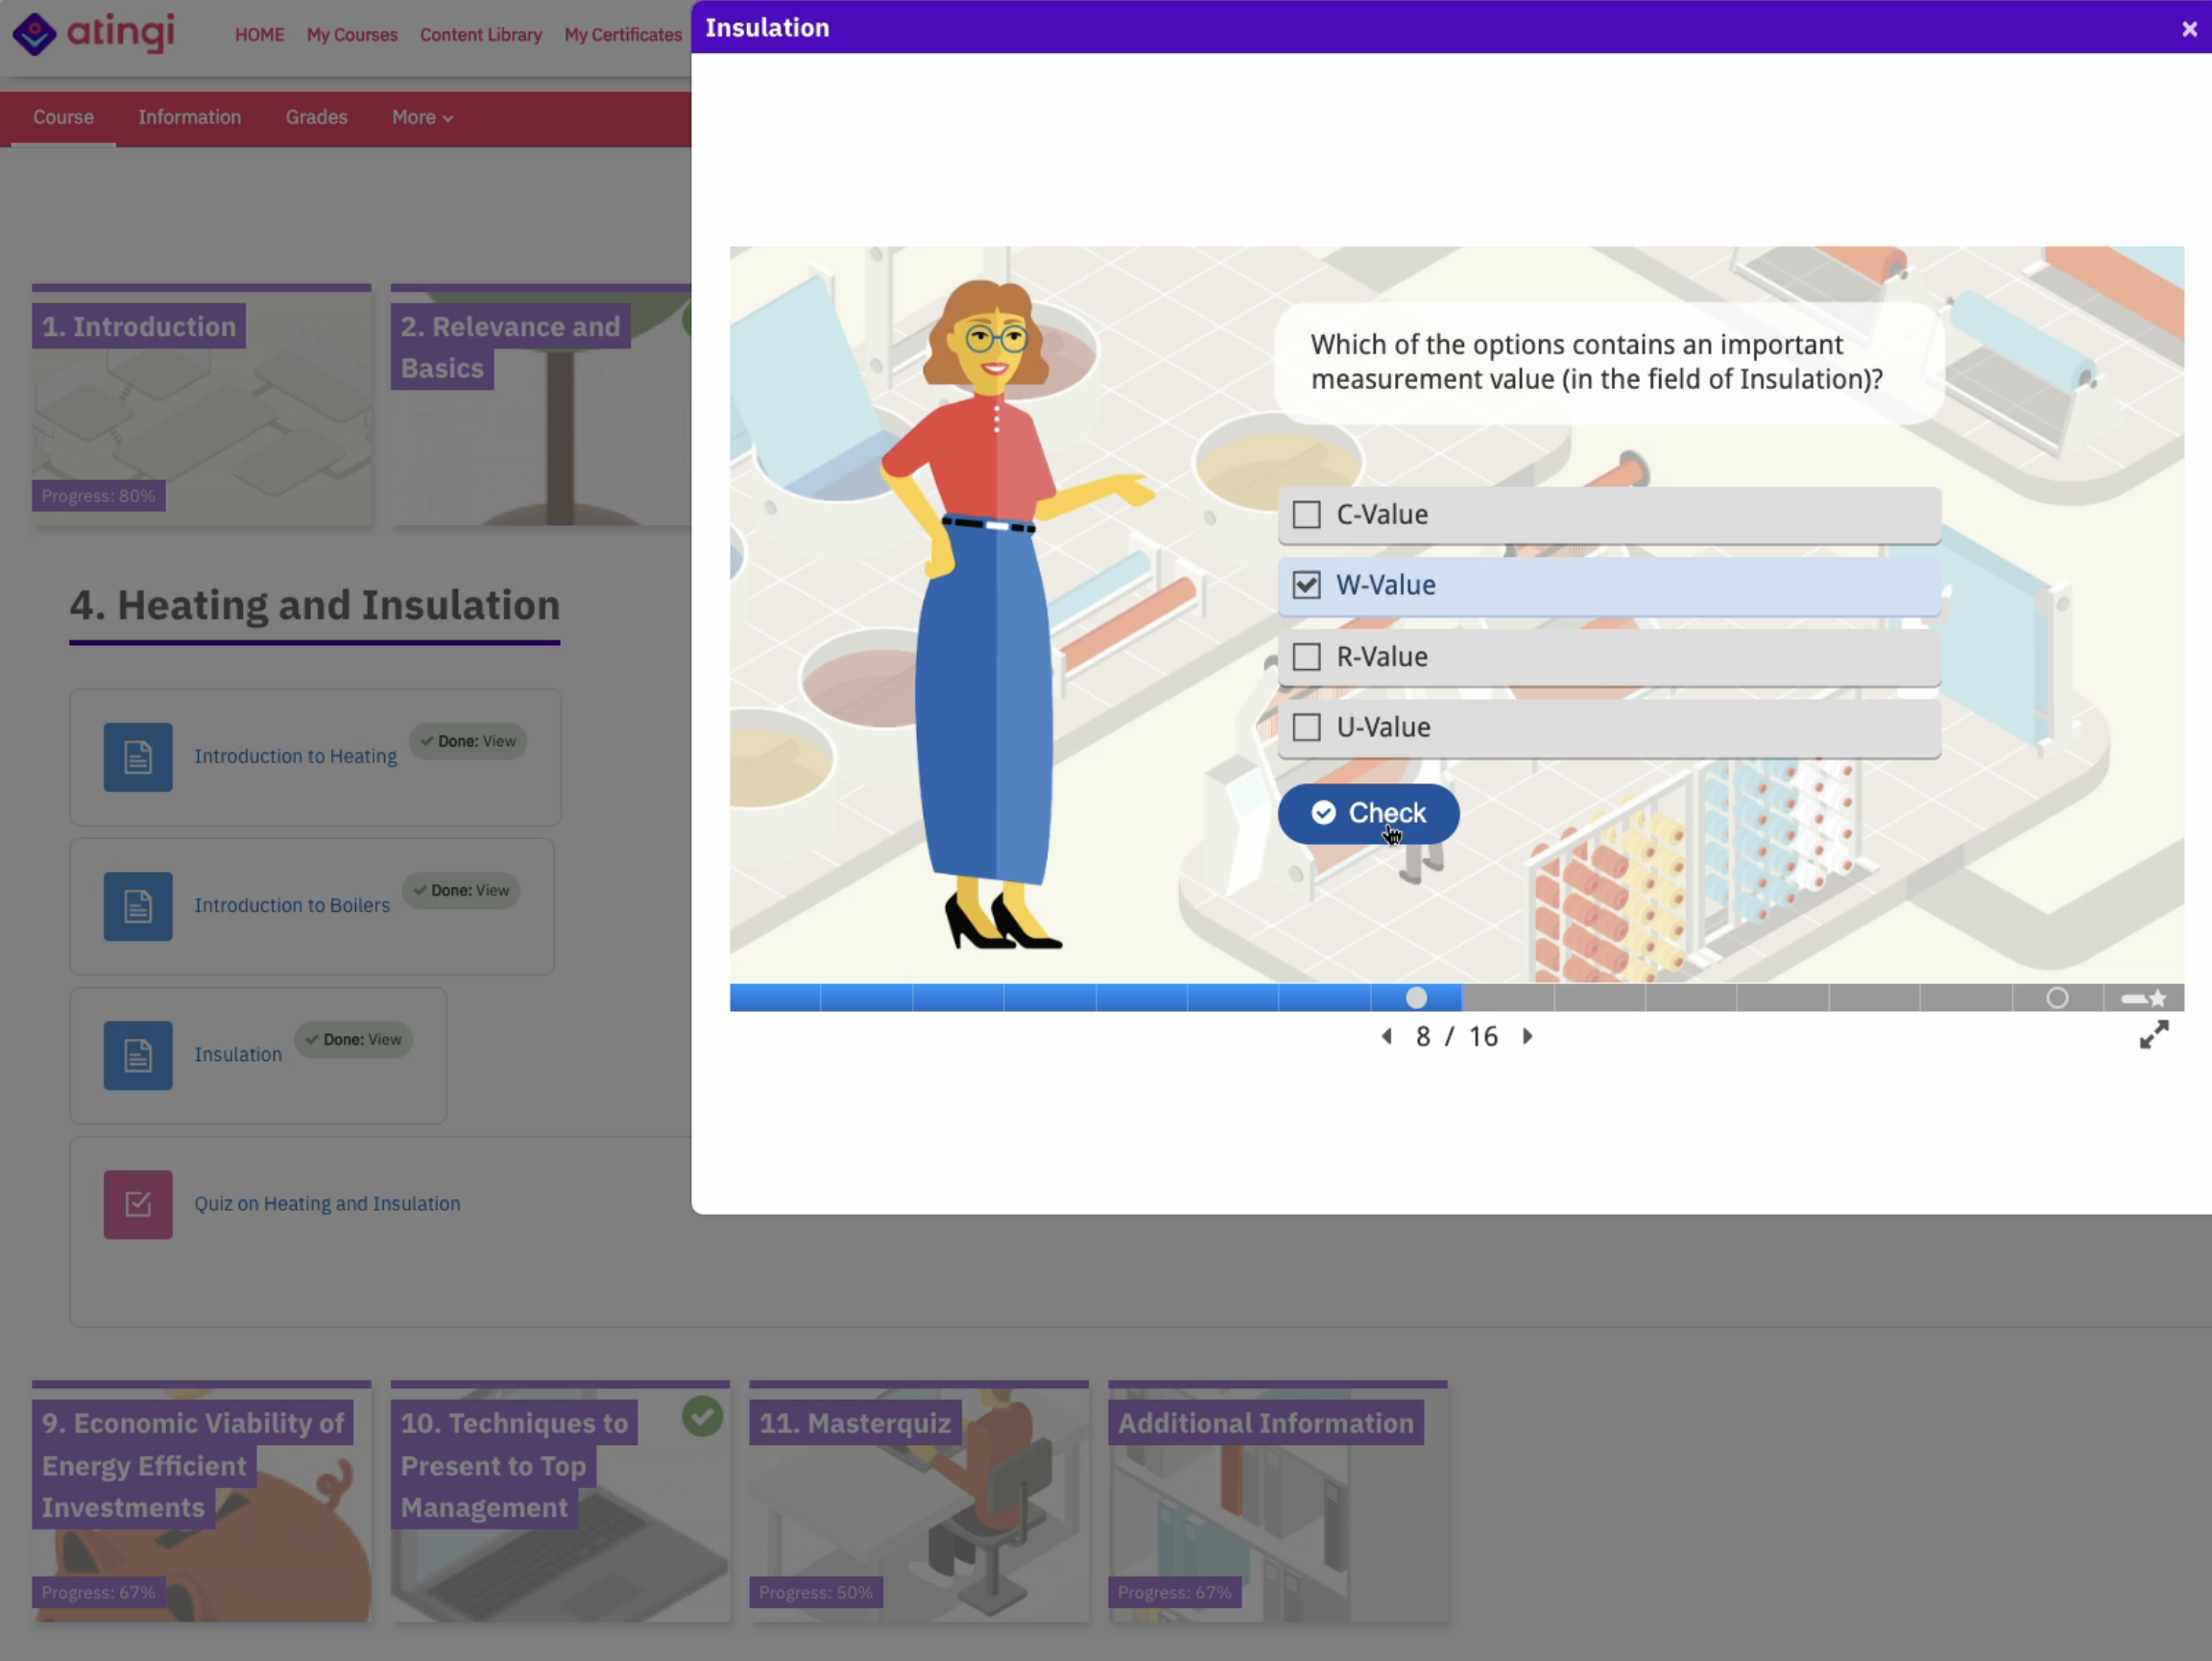The image size is (2212, 1661).
Task: Check the U-Value answer option
Action: click(x=1306, y=727)
